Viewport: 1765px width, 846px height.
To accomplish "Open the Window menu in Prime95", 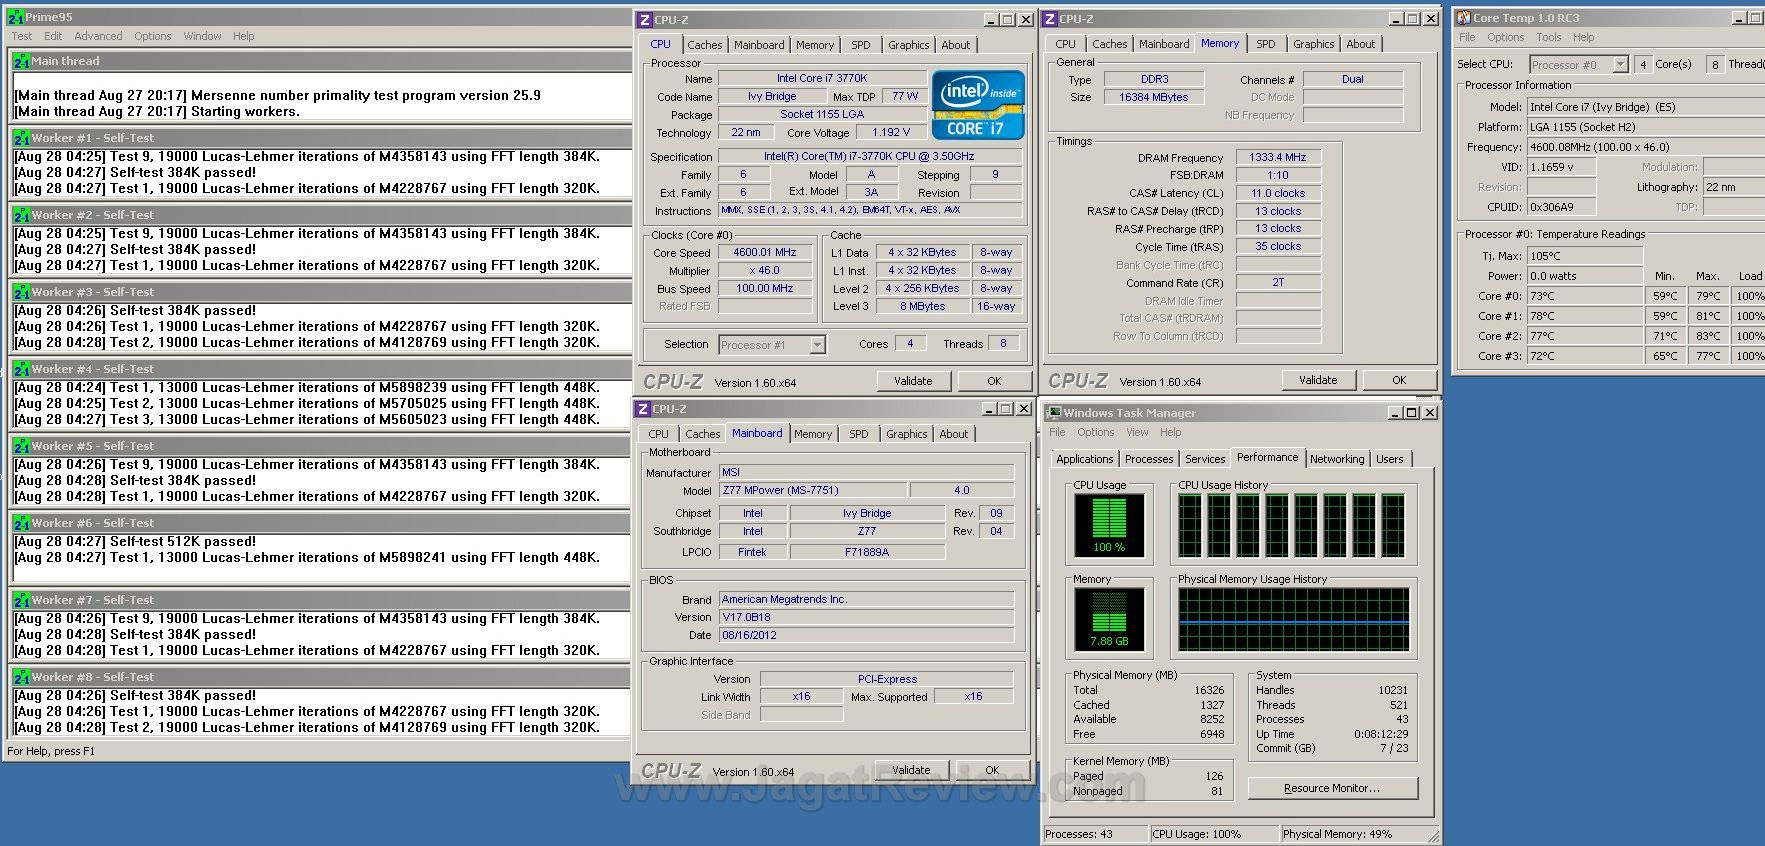I will point(202,36).
